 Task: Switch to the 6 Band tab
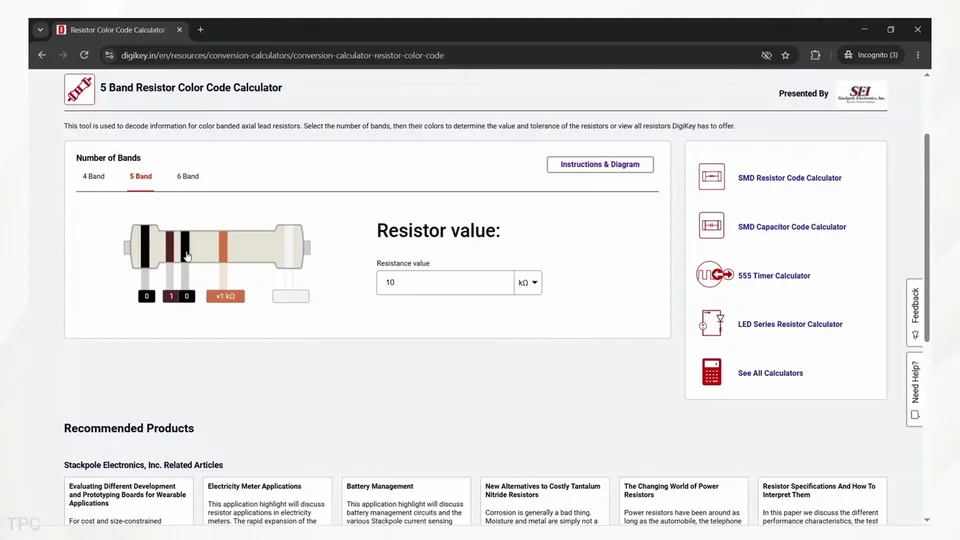(188, 176)
